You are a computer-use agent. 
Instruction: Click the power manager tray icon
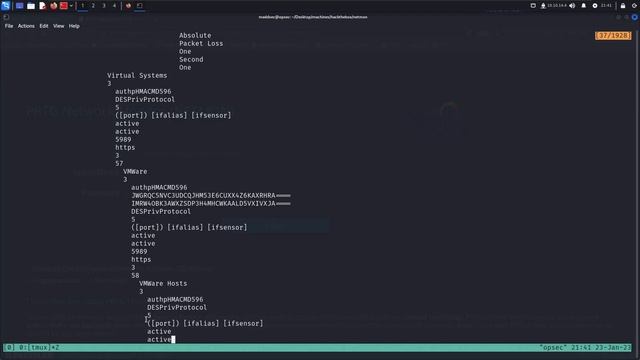[595, 6]
